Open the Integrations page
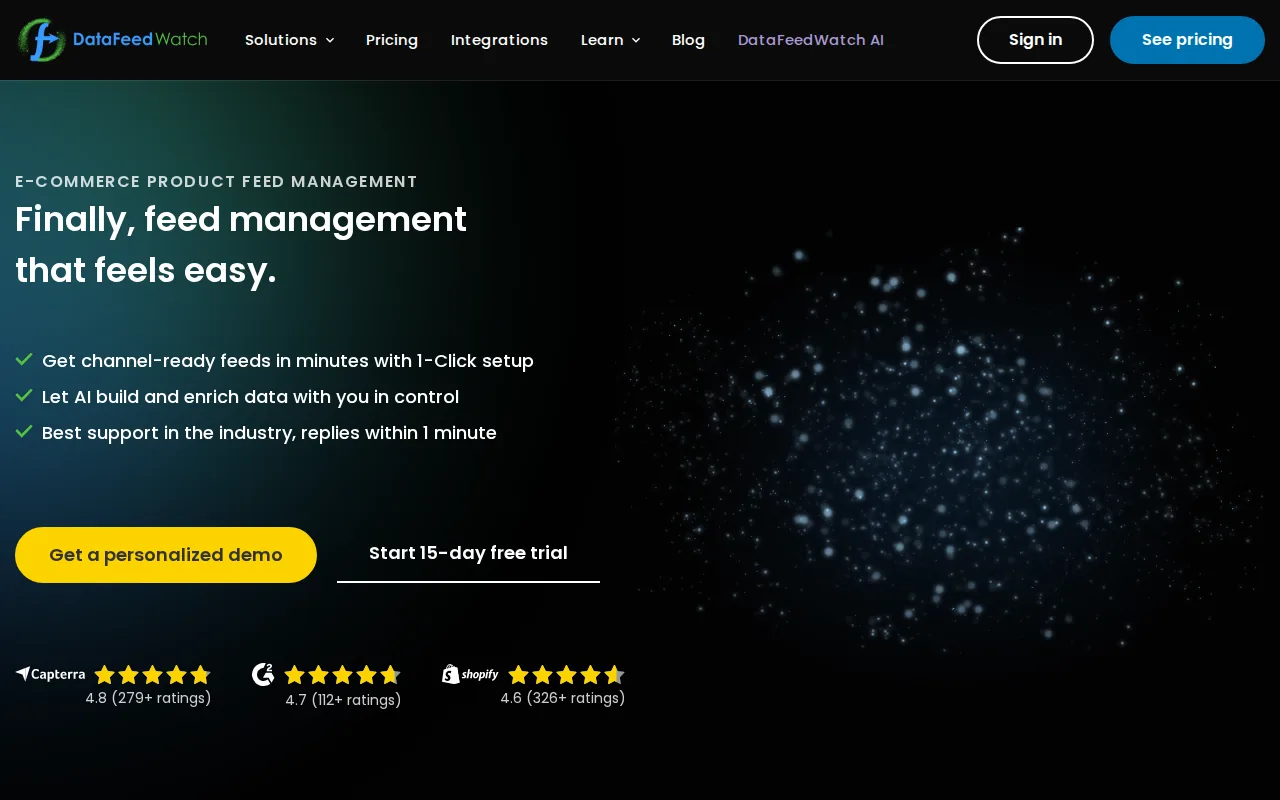Viewport: 1280px width, 800px height. pyautogui.click(x=499, y=40)
